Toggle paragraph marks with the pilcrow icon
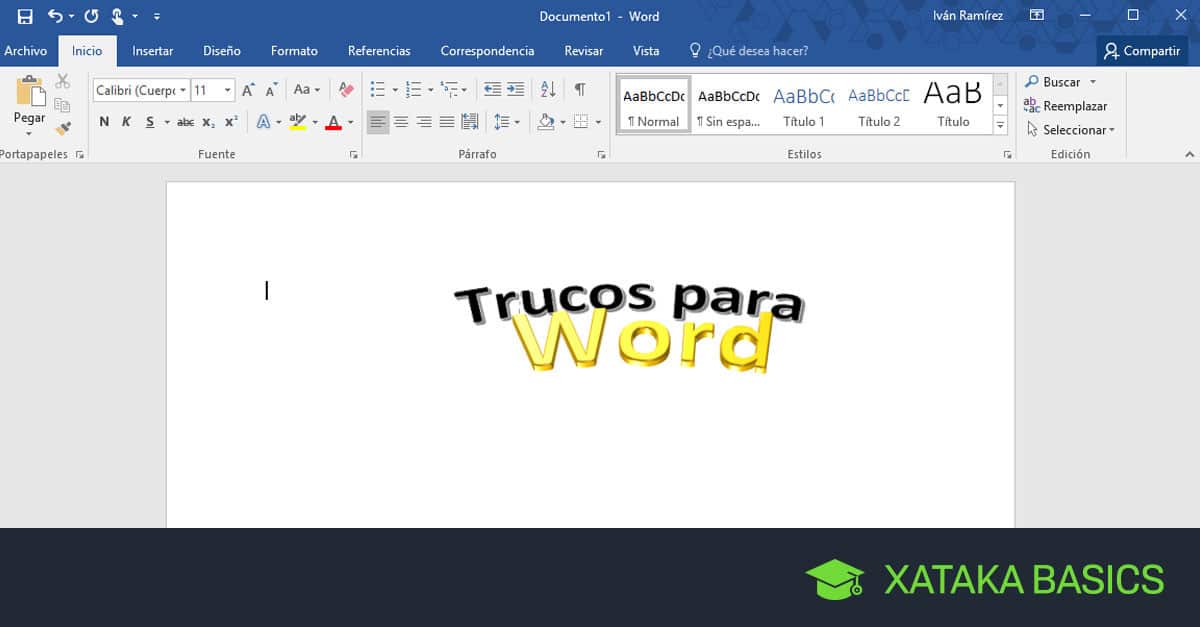 pyautogui.click(x=580, y=90)
